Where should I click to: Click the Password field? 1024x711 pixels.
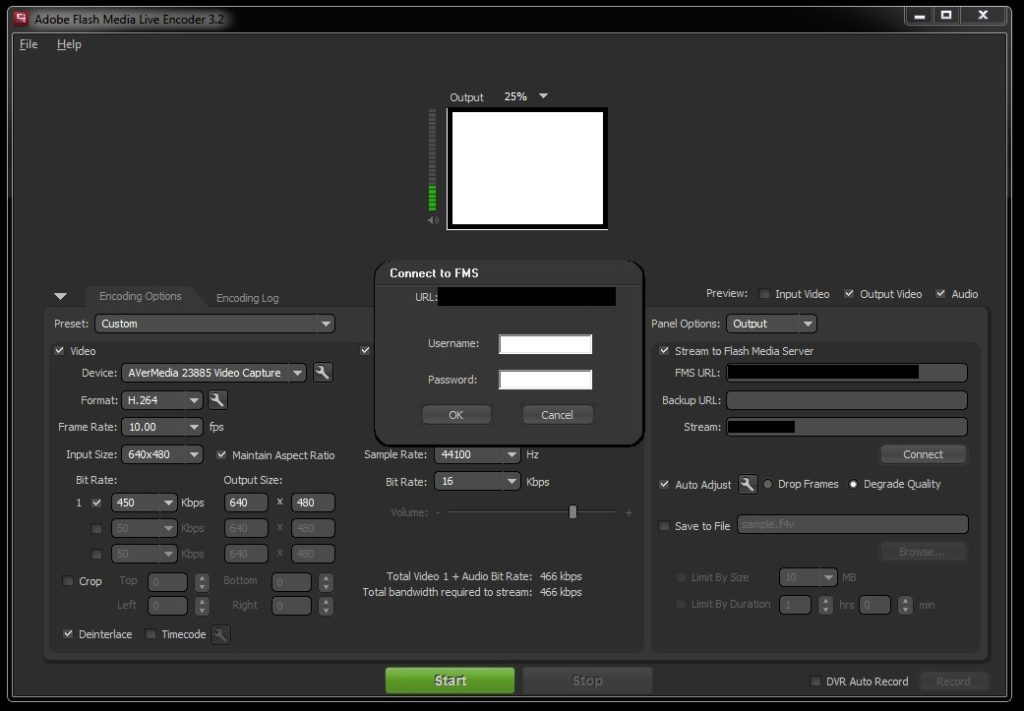[545, 379]
